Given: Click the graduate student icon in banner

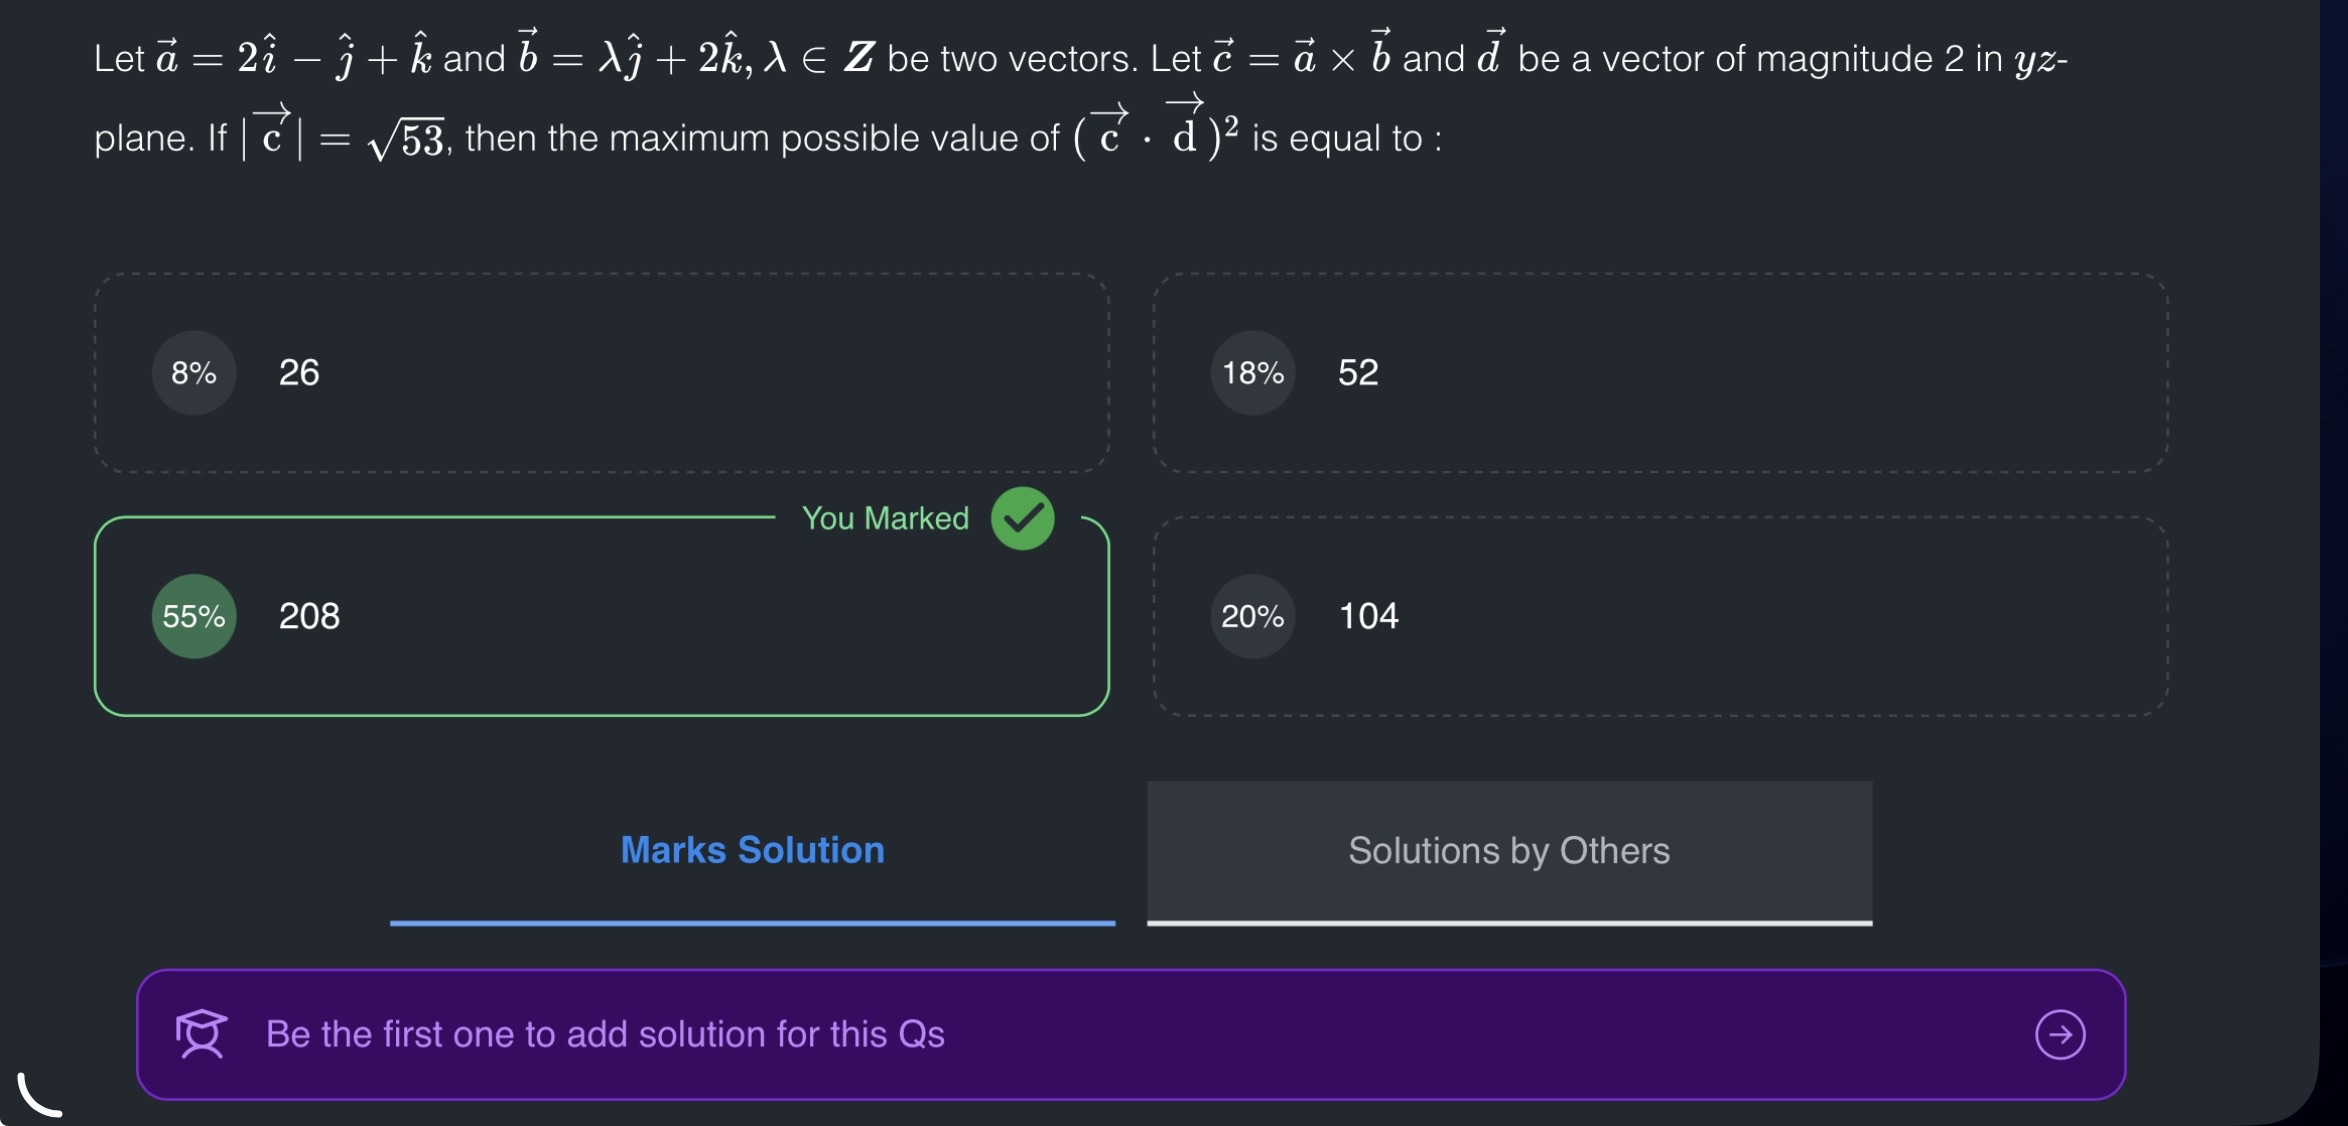Looking at the screenshot, I should pyautogui.click(x=202, y=1034).
